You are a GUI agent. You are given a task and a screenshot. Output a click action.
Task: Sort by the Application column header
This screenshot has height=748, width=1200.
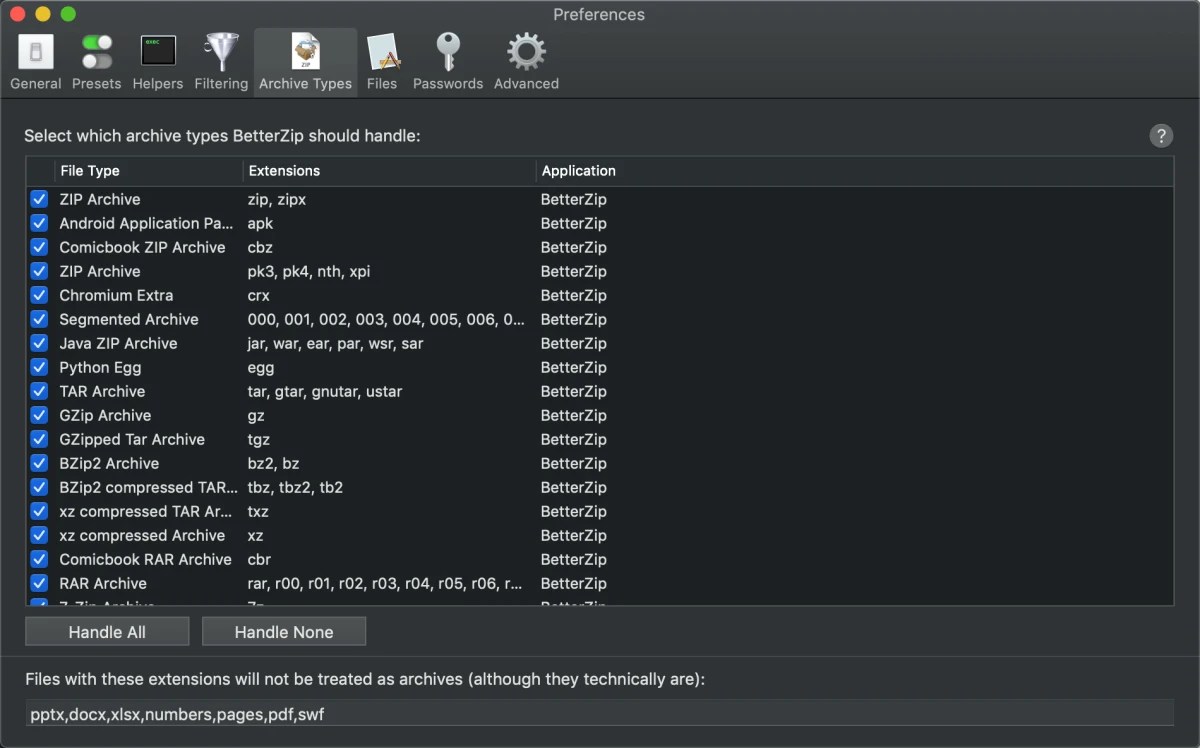[x=855, y=171]
